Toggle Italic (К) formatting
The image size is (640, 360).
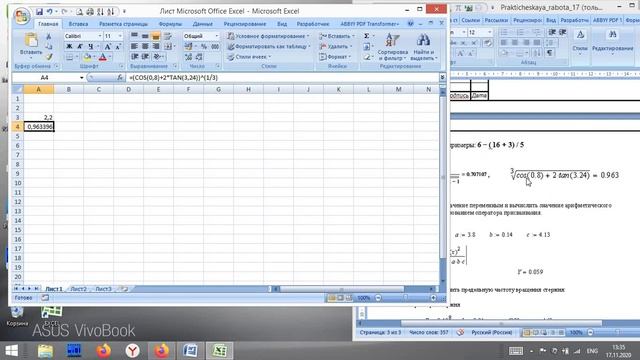[x=80, y=47]
